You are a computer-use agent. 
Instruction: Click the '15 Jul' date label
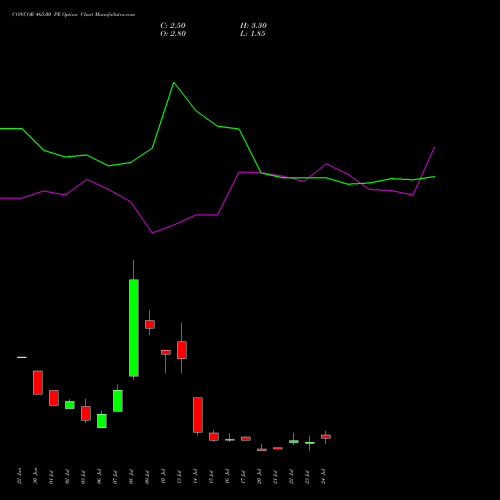(211, 476)
